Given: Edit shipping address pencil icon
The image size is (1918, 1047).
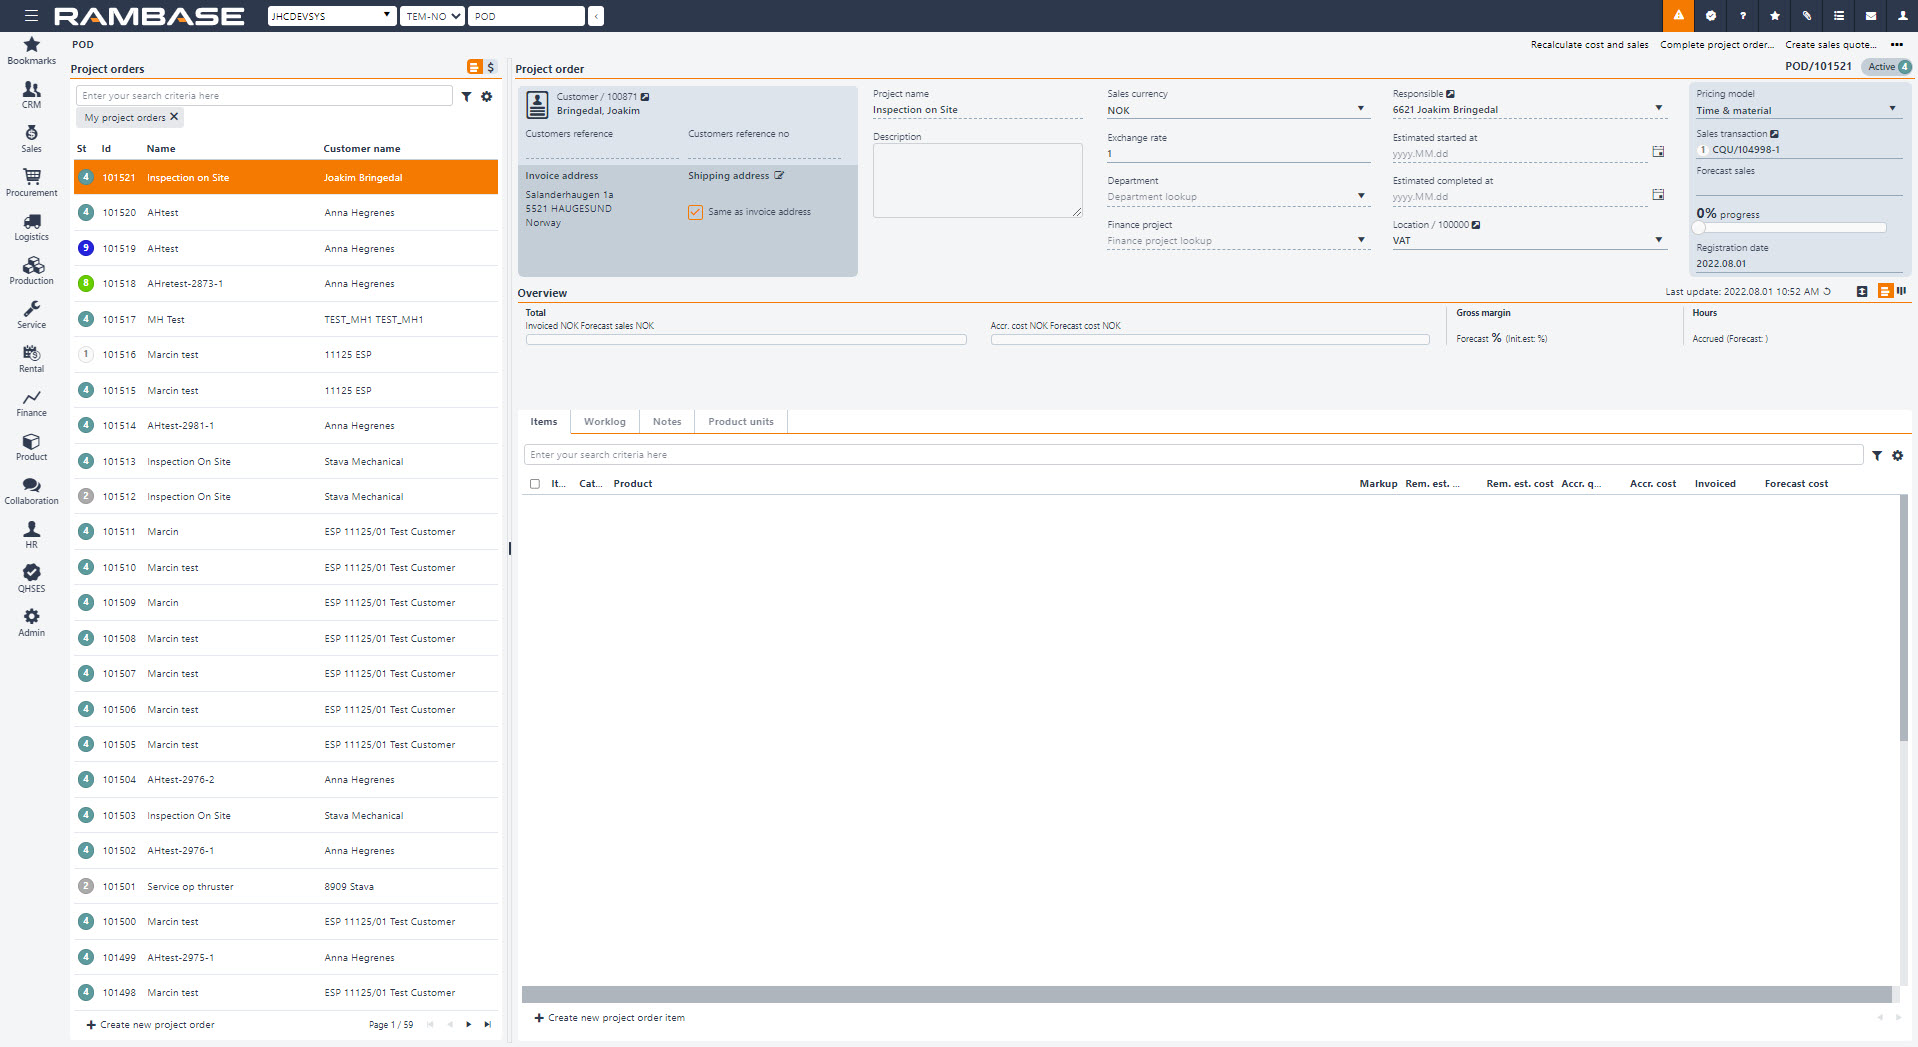Looking at the screenshot, I should (x=779, y=175).
